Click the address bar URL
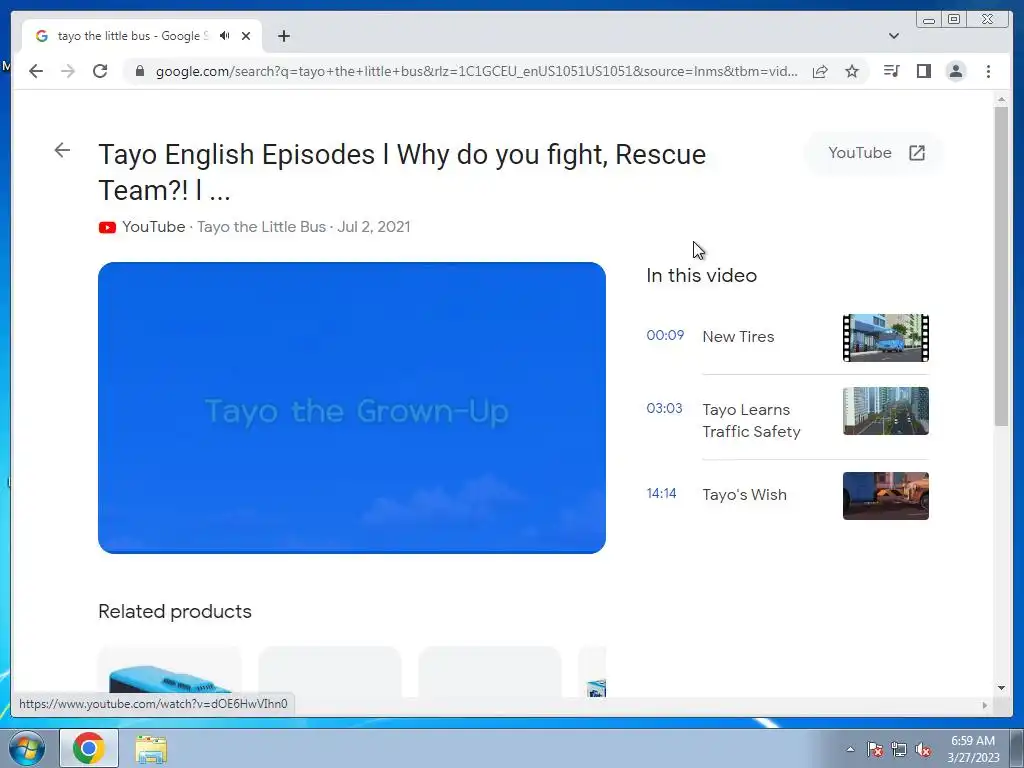1024x768 pixels. (476, 71)
